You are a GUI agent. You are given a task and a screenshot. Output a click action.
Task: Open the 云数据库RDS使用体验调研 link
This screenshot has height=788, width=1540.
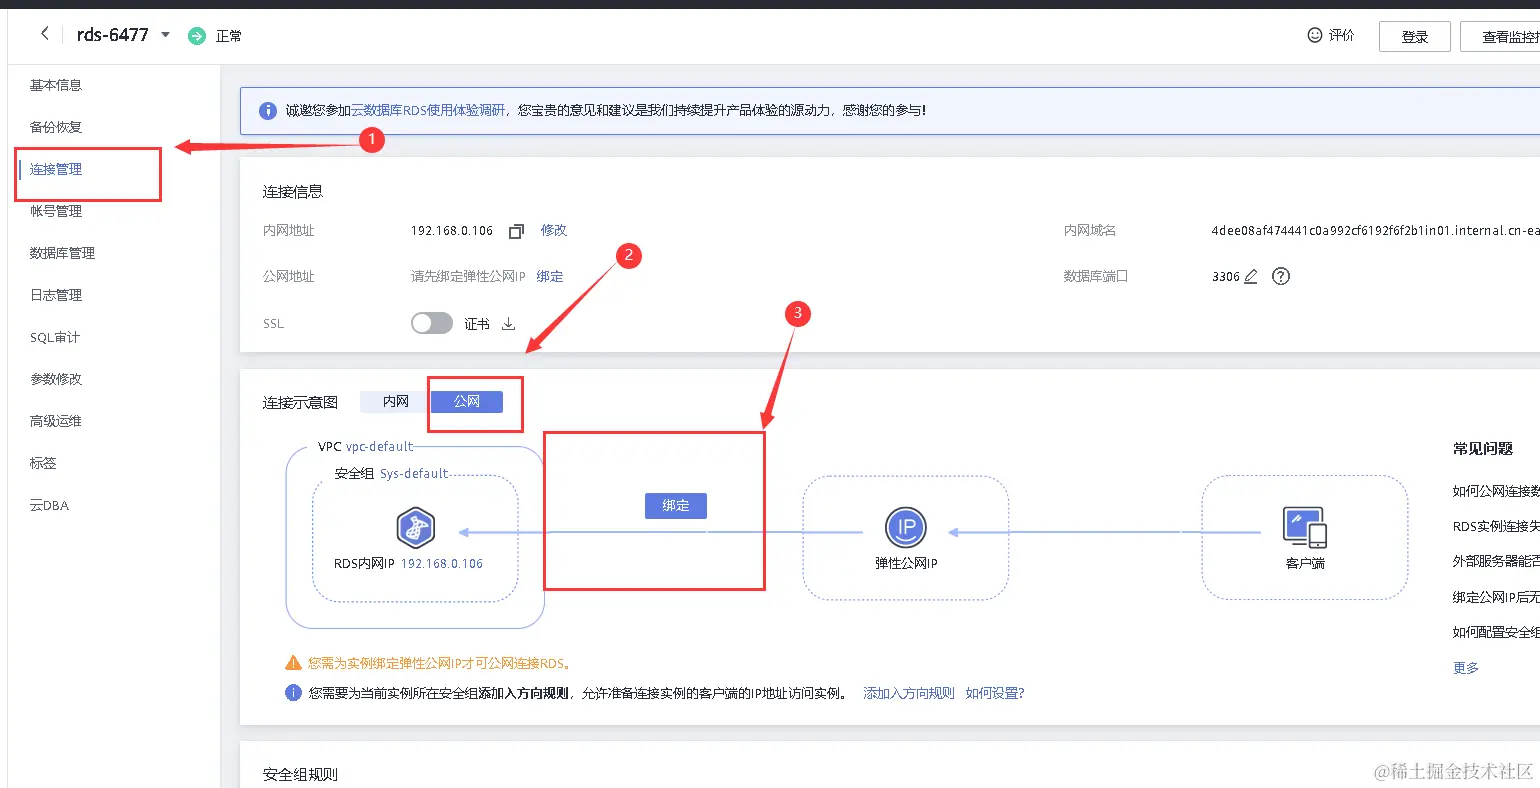(428, 110)
